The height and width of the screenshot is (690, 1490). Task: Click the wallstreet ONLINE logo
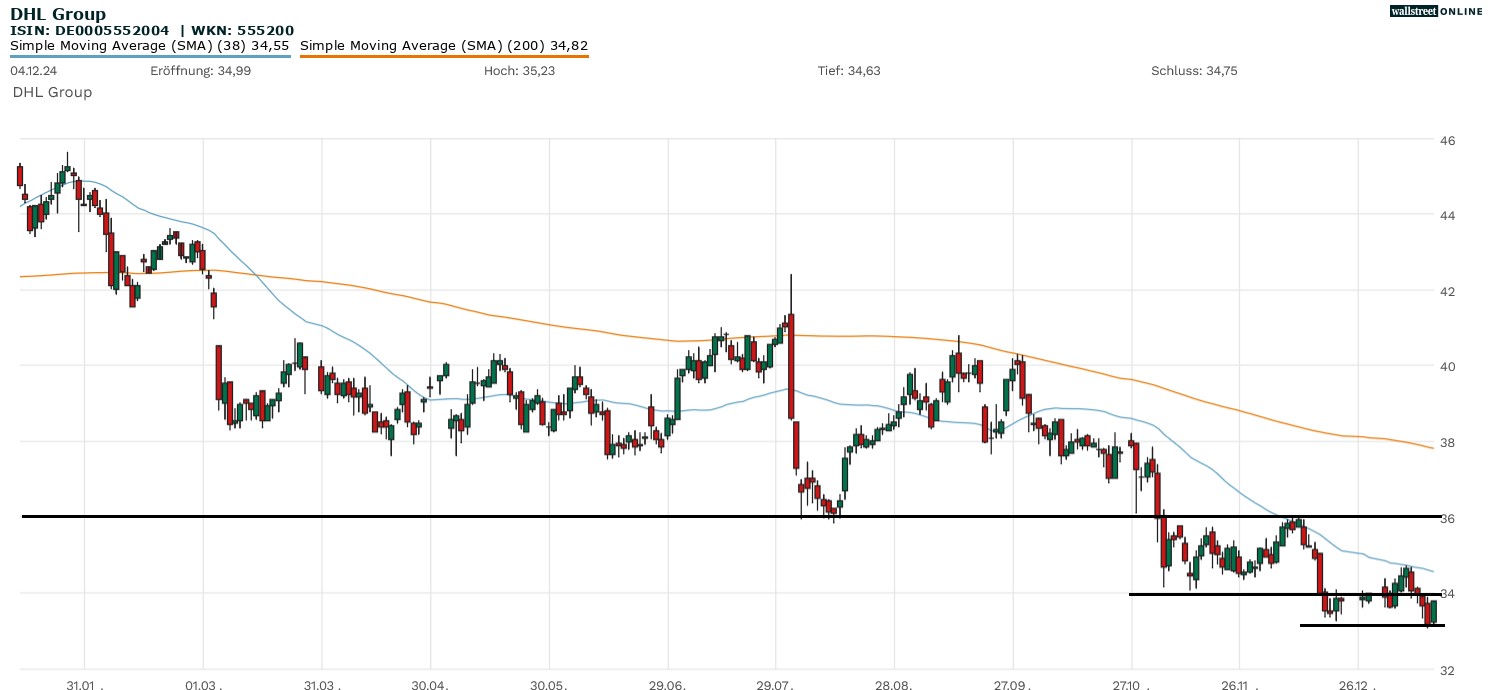[1436, 11]
